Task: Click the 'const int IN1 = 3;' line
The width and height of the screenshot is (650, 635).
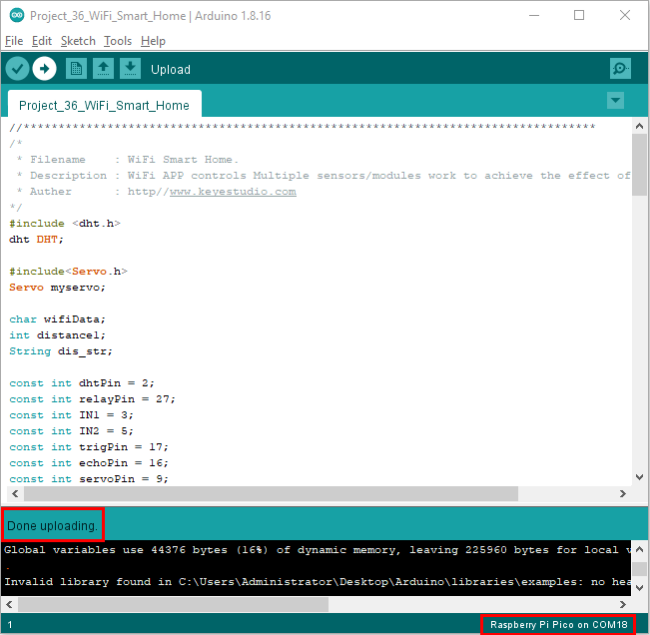Action: point(71,415)
